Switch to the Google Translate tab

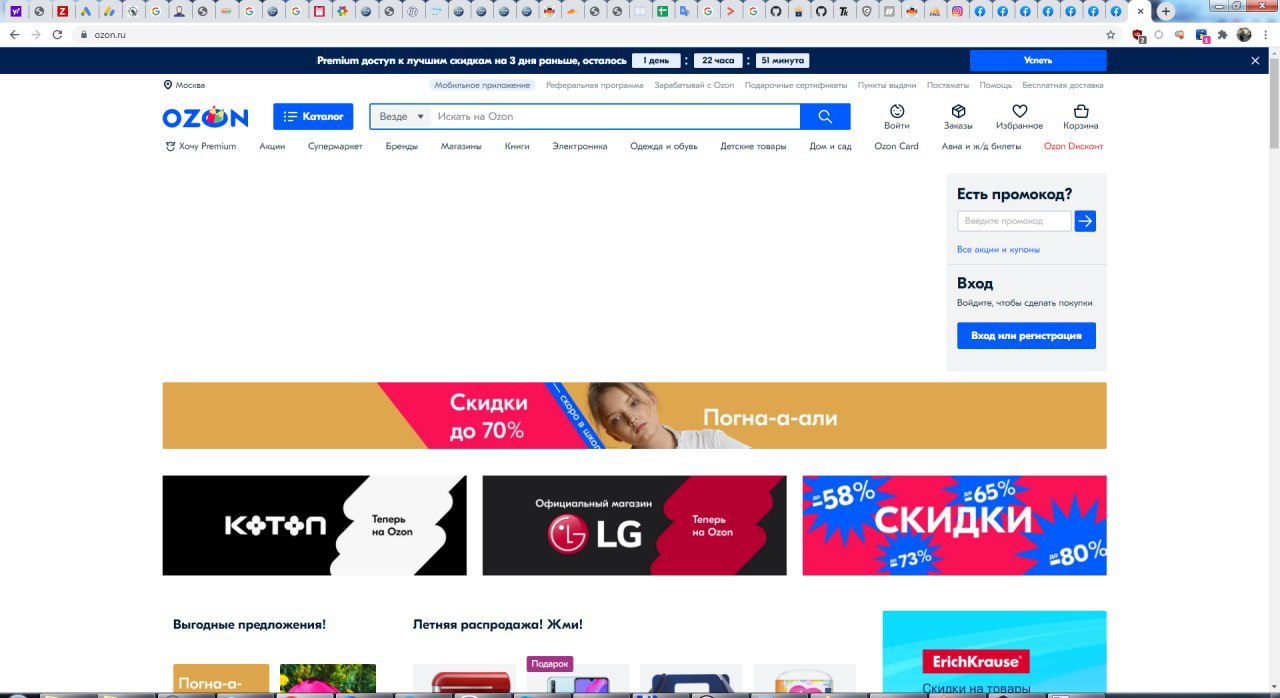tap(684, 12)
